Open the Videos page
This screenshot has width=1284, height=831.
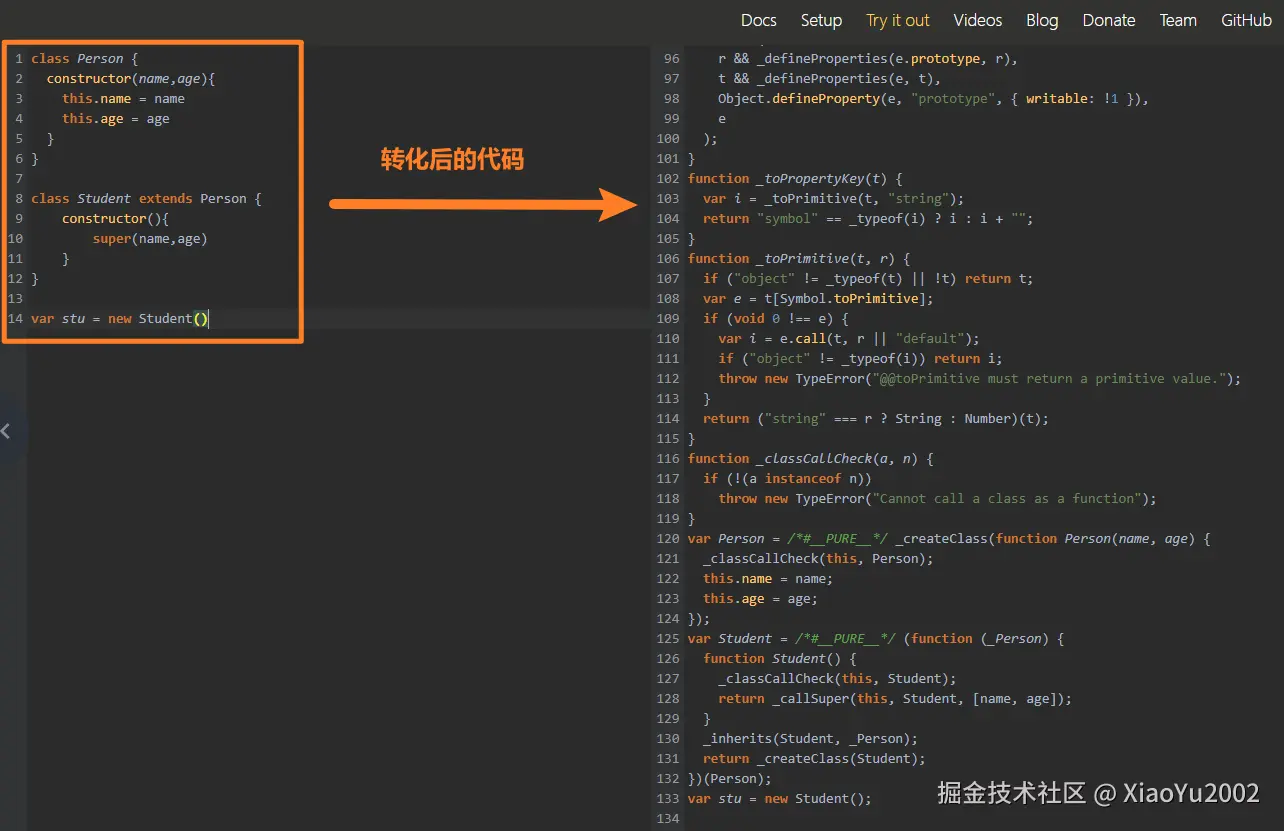977,20
